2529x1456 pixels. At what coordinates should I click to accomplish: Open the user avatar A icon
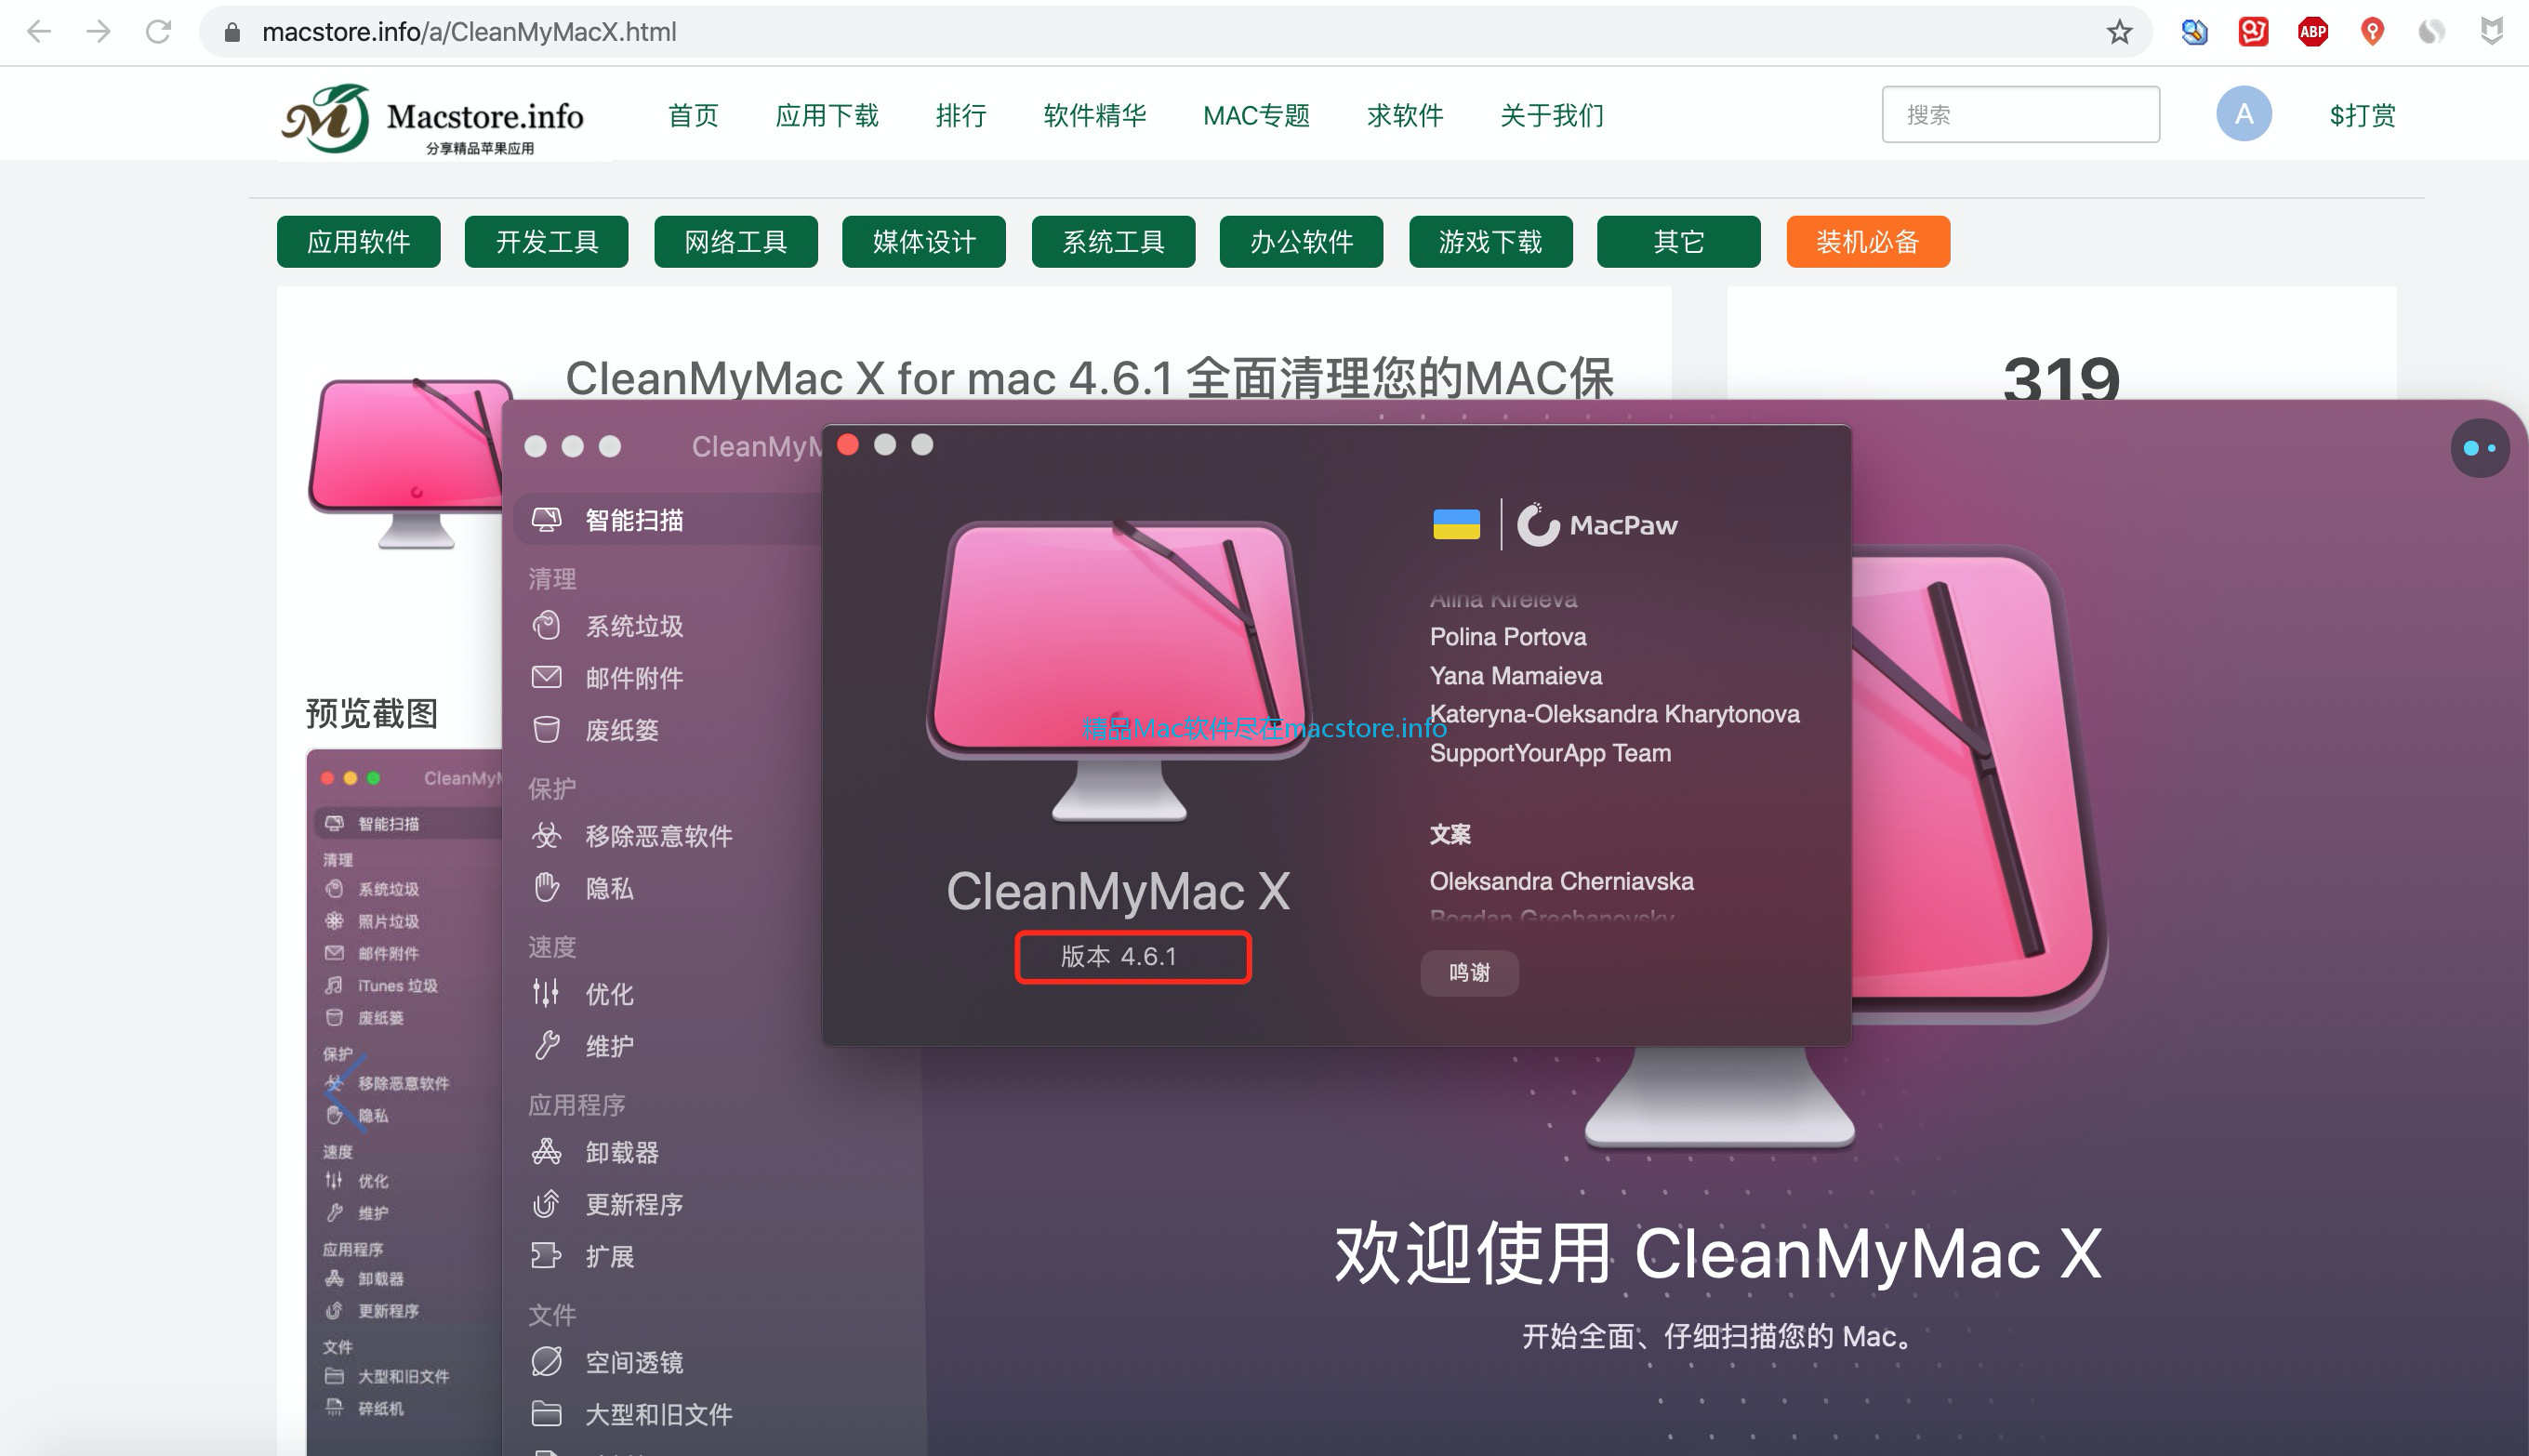[2243, 114]
